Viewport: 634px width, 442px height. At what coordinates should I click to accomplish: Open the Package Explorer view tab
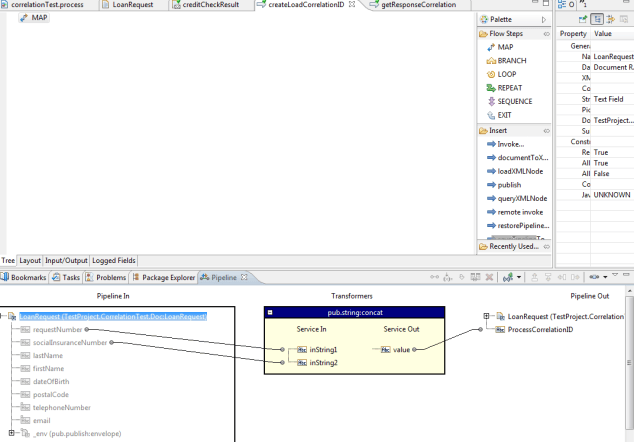click(164, 277)
